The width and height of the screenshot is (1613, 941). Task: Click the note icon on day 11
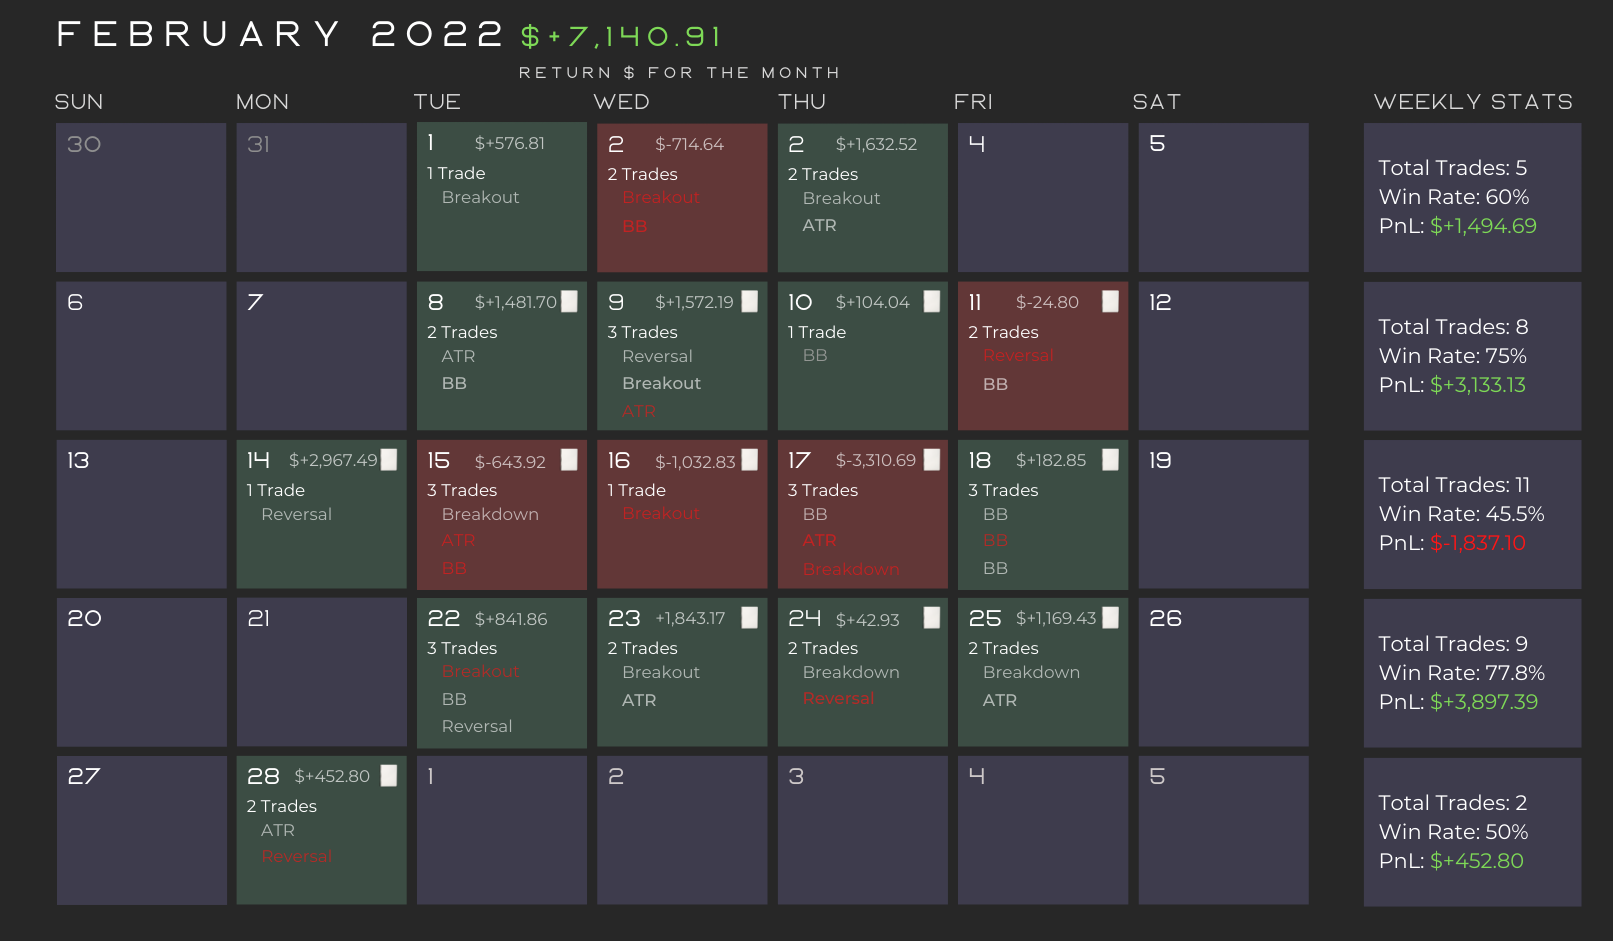(1110, 302)
